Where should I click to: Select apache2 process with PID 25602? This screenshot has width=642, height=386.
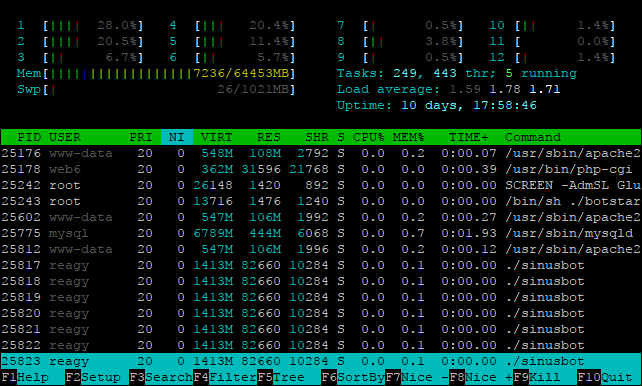[321, 217]
